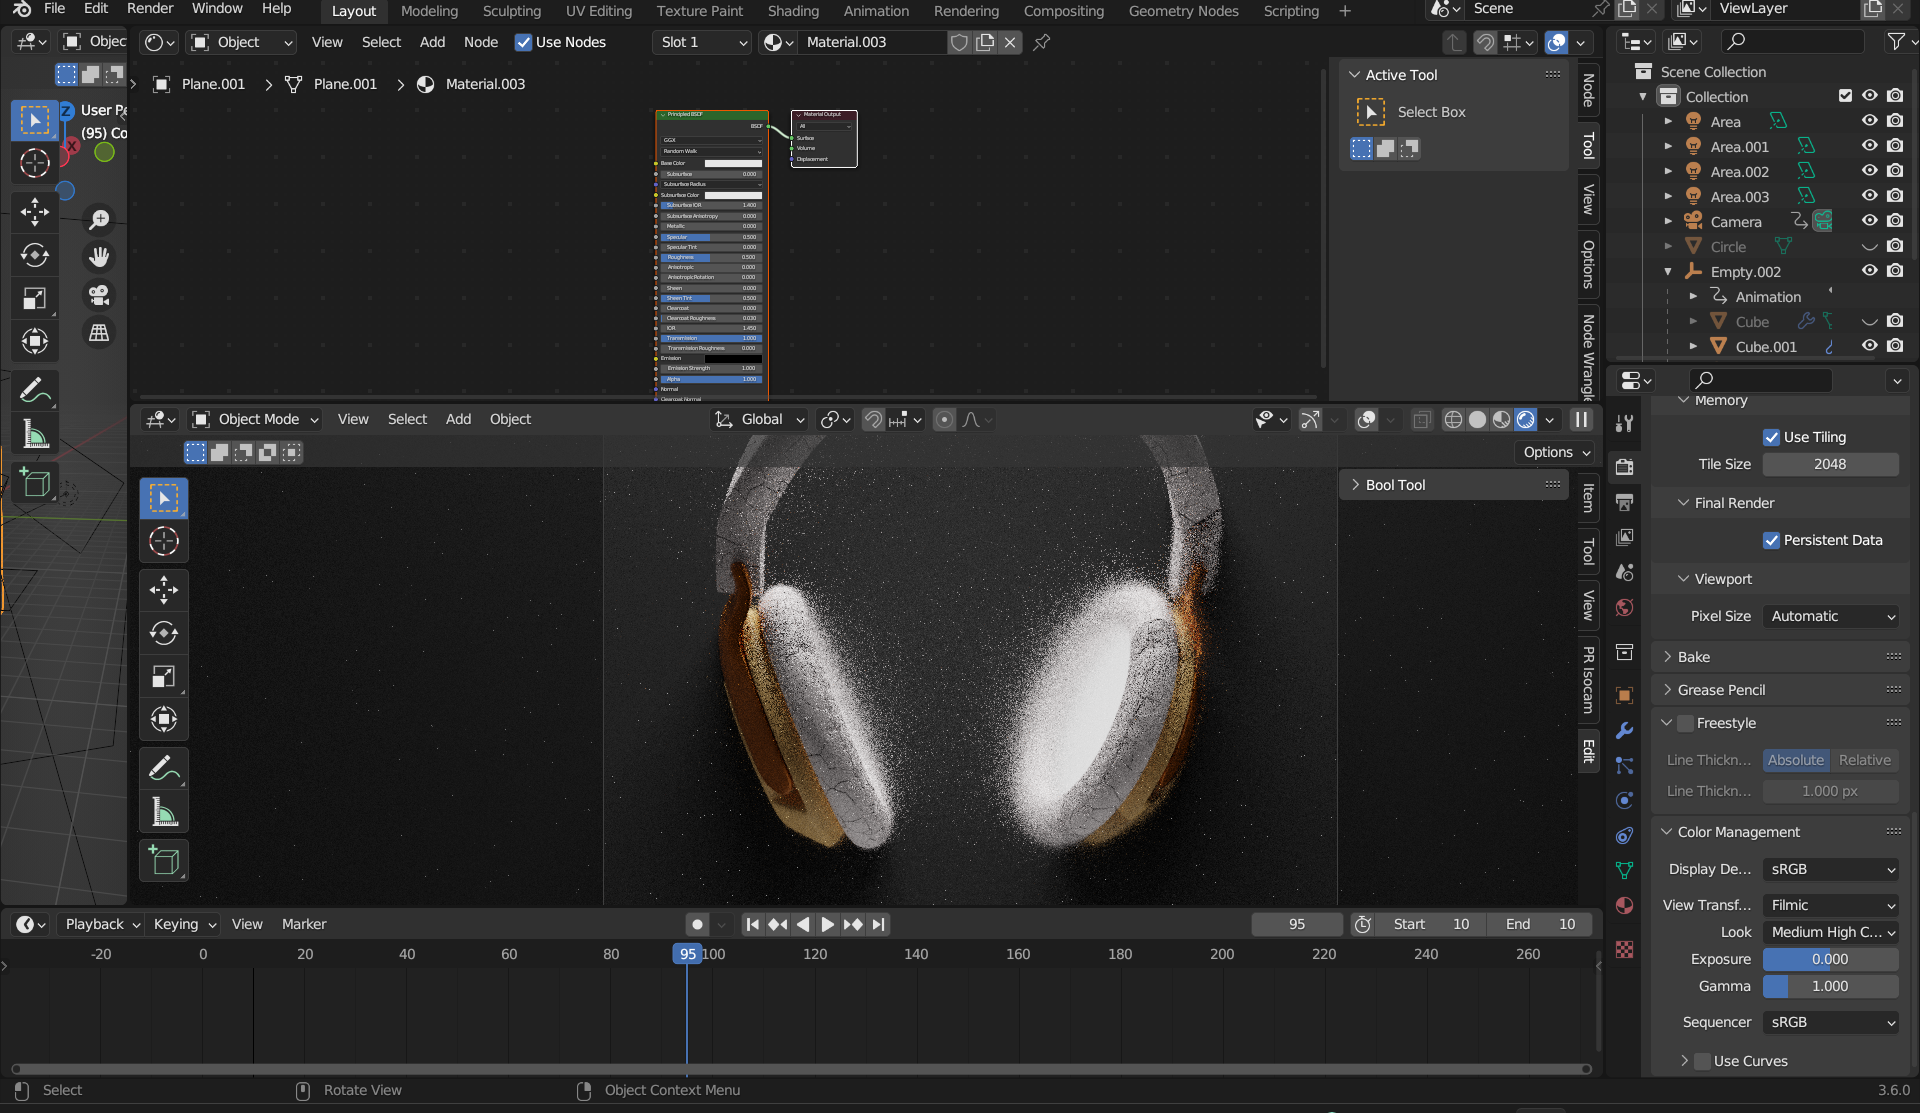Uncheck Persistent Data under Final Render
1920x1113 pixels.
tap(1771, 540)
